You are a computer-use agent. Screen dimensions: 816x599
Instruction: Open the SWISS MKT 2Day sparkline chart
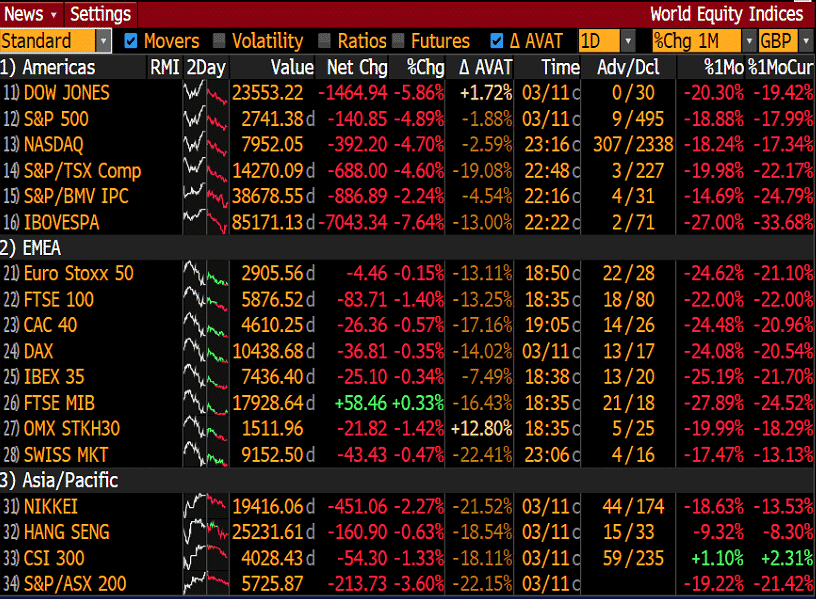pyautogui.click(x=206, y=455)
